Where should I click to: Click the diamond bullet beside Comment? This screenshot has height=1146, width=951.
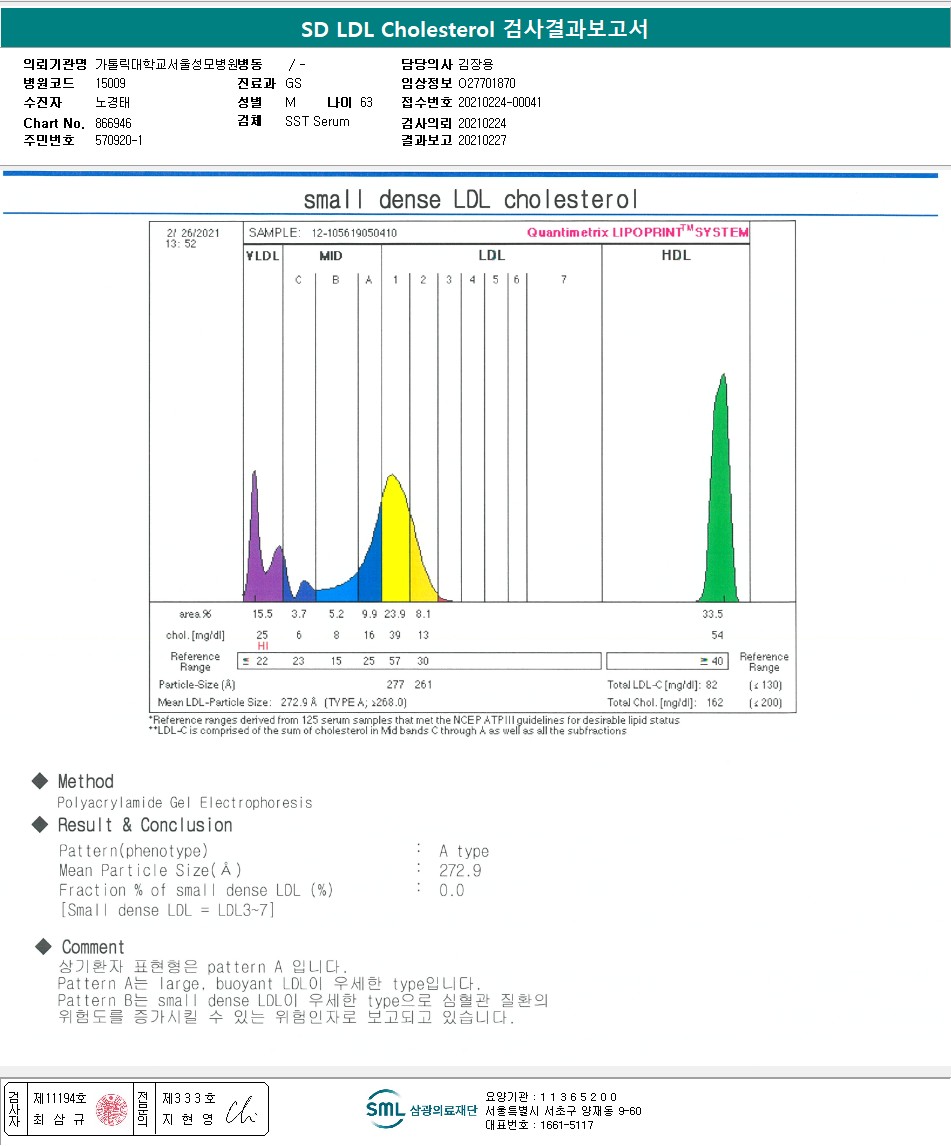pyautogui.click(x=43, y=946)
